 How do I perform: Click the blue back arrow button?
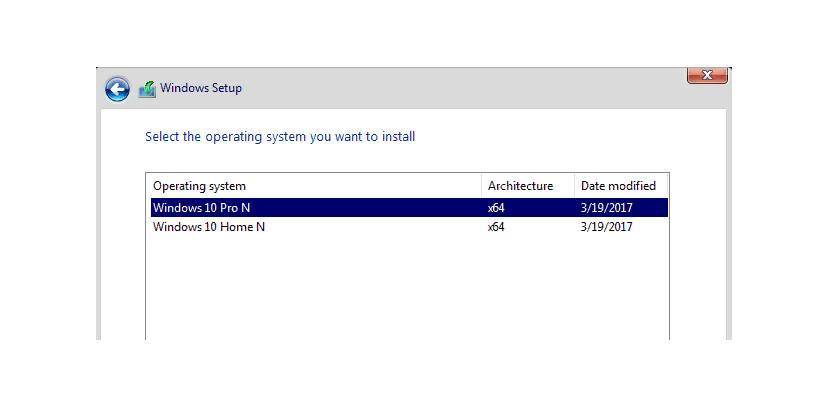[117, 89]
